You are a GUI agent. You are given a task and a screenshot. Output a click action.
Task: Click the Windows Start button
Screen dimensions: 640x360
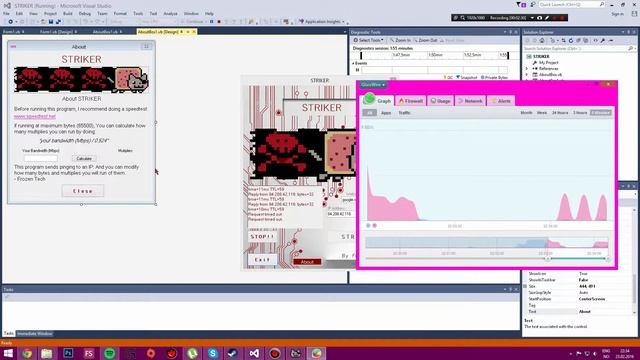coord(8,353)
